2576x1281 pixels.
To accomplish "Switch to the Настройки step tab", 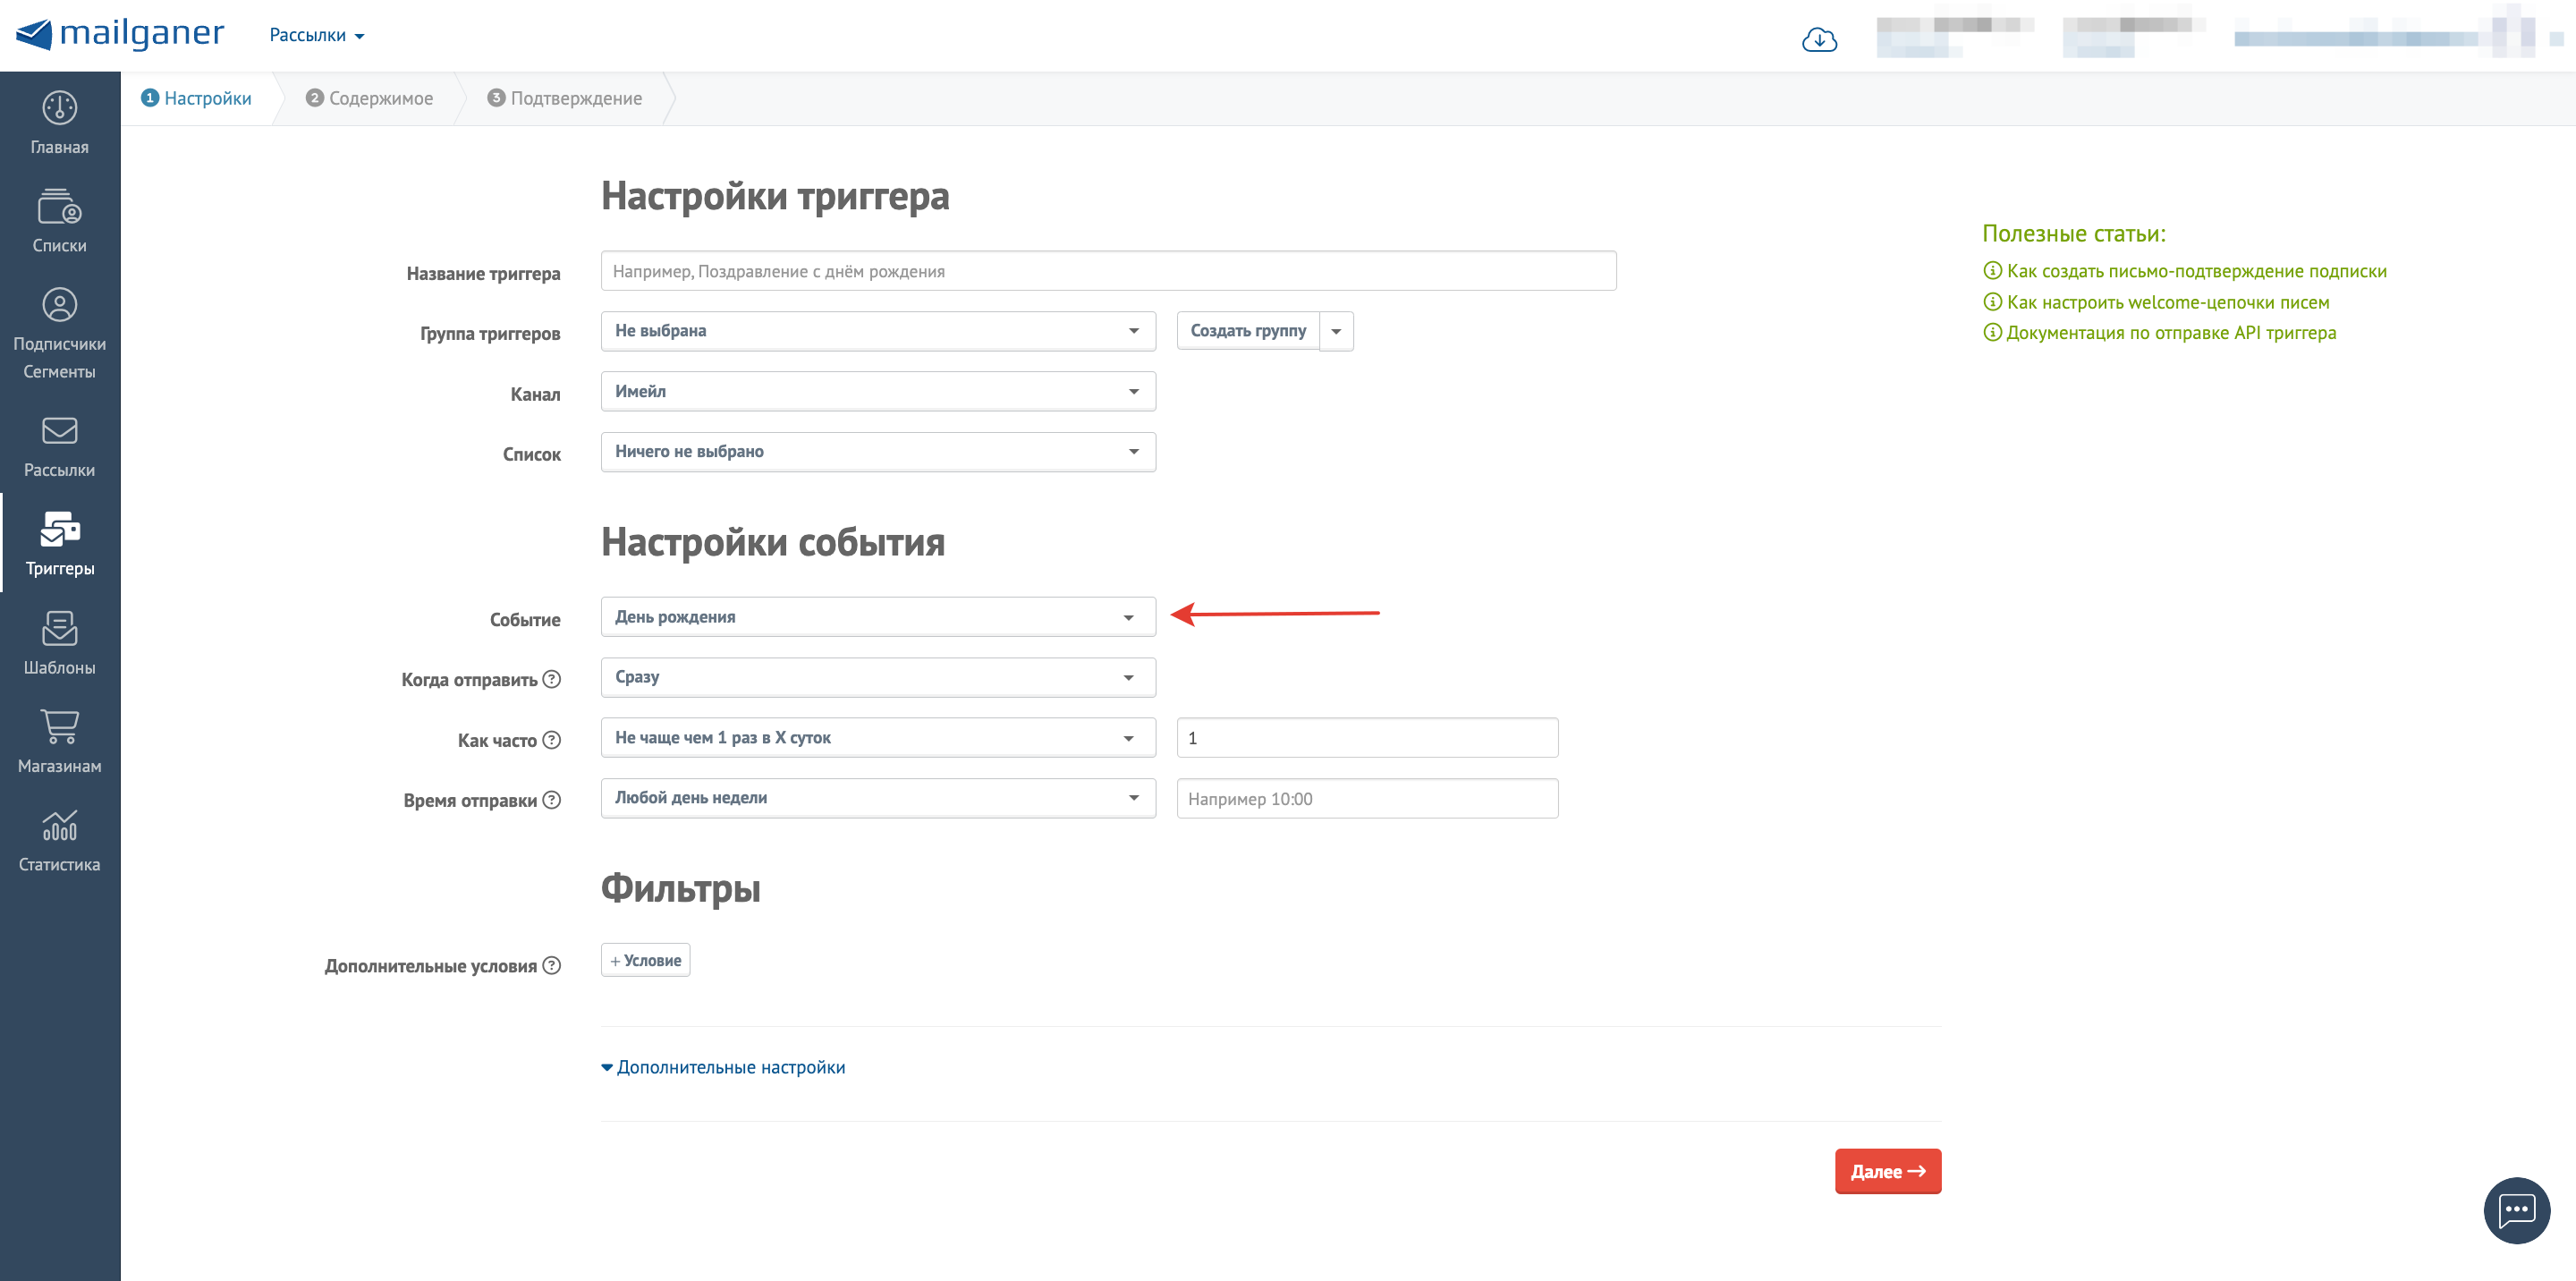I will pyautogui.click(x=197, y=98).
